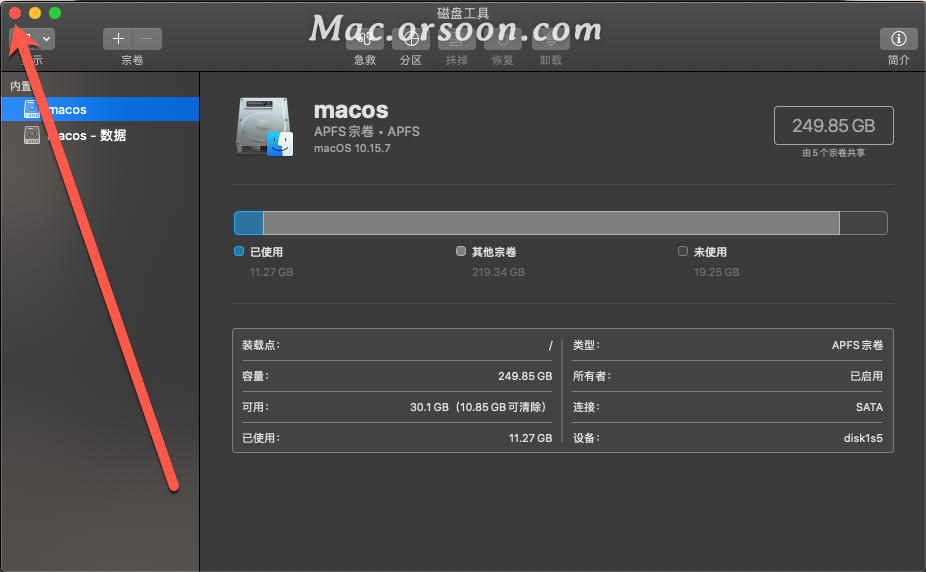Click the disk icon of the selected macos sidebar row
926x572 pixels.
(32, 109)
